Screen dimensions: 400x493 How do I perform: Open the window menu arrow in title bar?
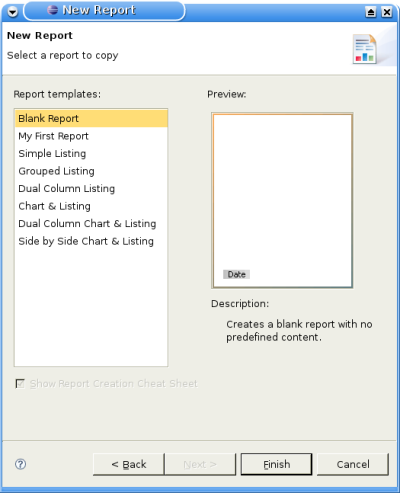(13, 12)
